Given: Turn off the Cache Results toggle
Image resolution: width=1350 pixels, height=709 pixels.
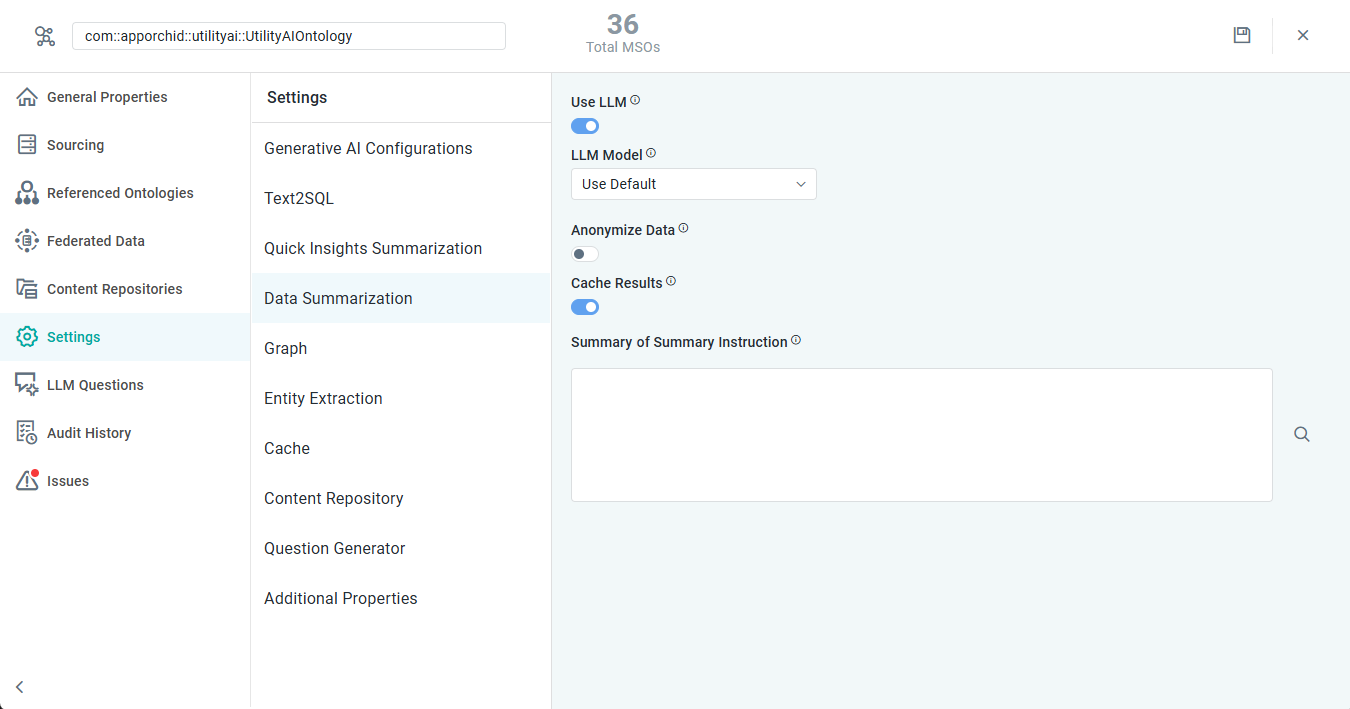Looking at the screenshot, I should click(x=585, y=307).
